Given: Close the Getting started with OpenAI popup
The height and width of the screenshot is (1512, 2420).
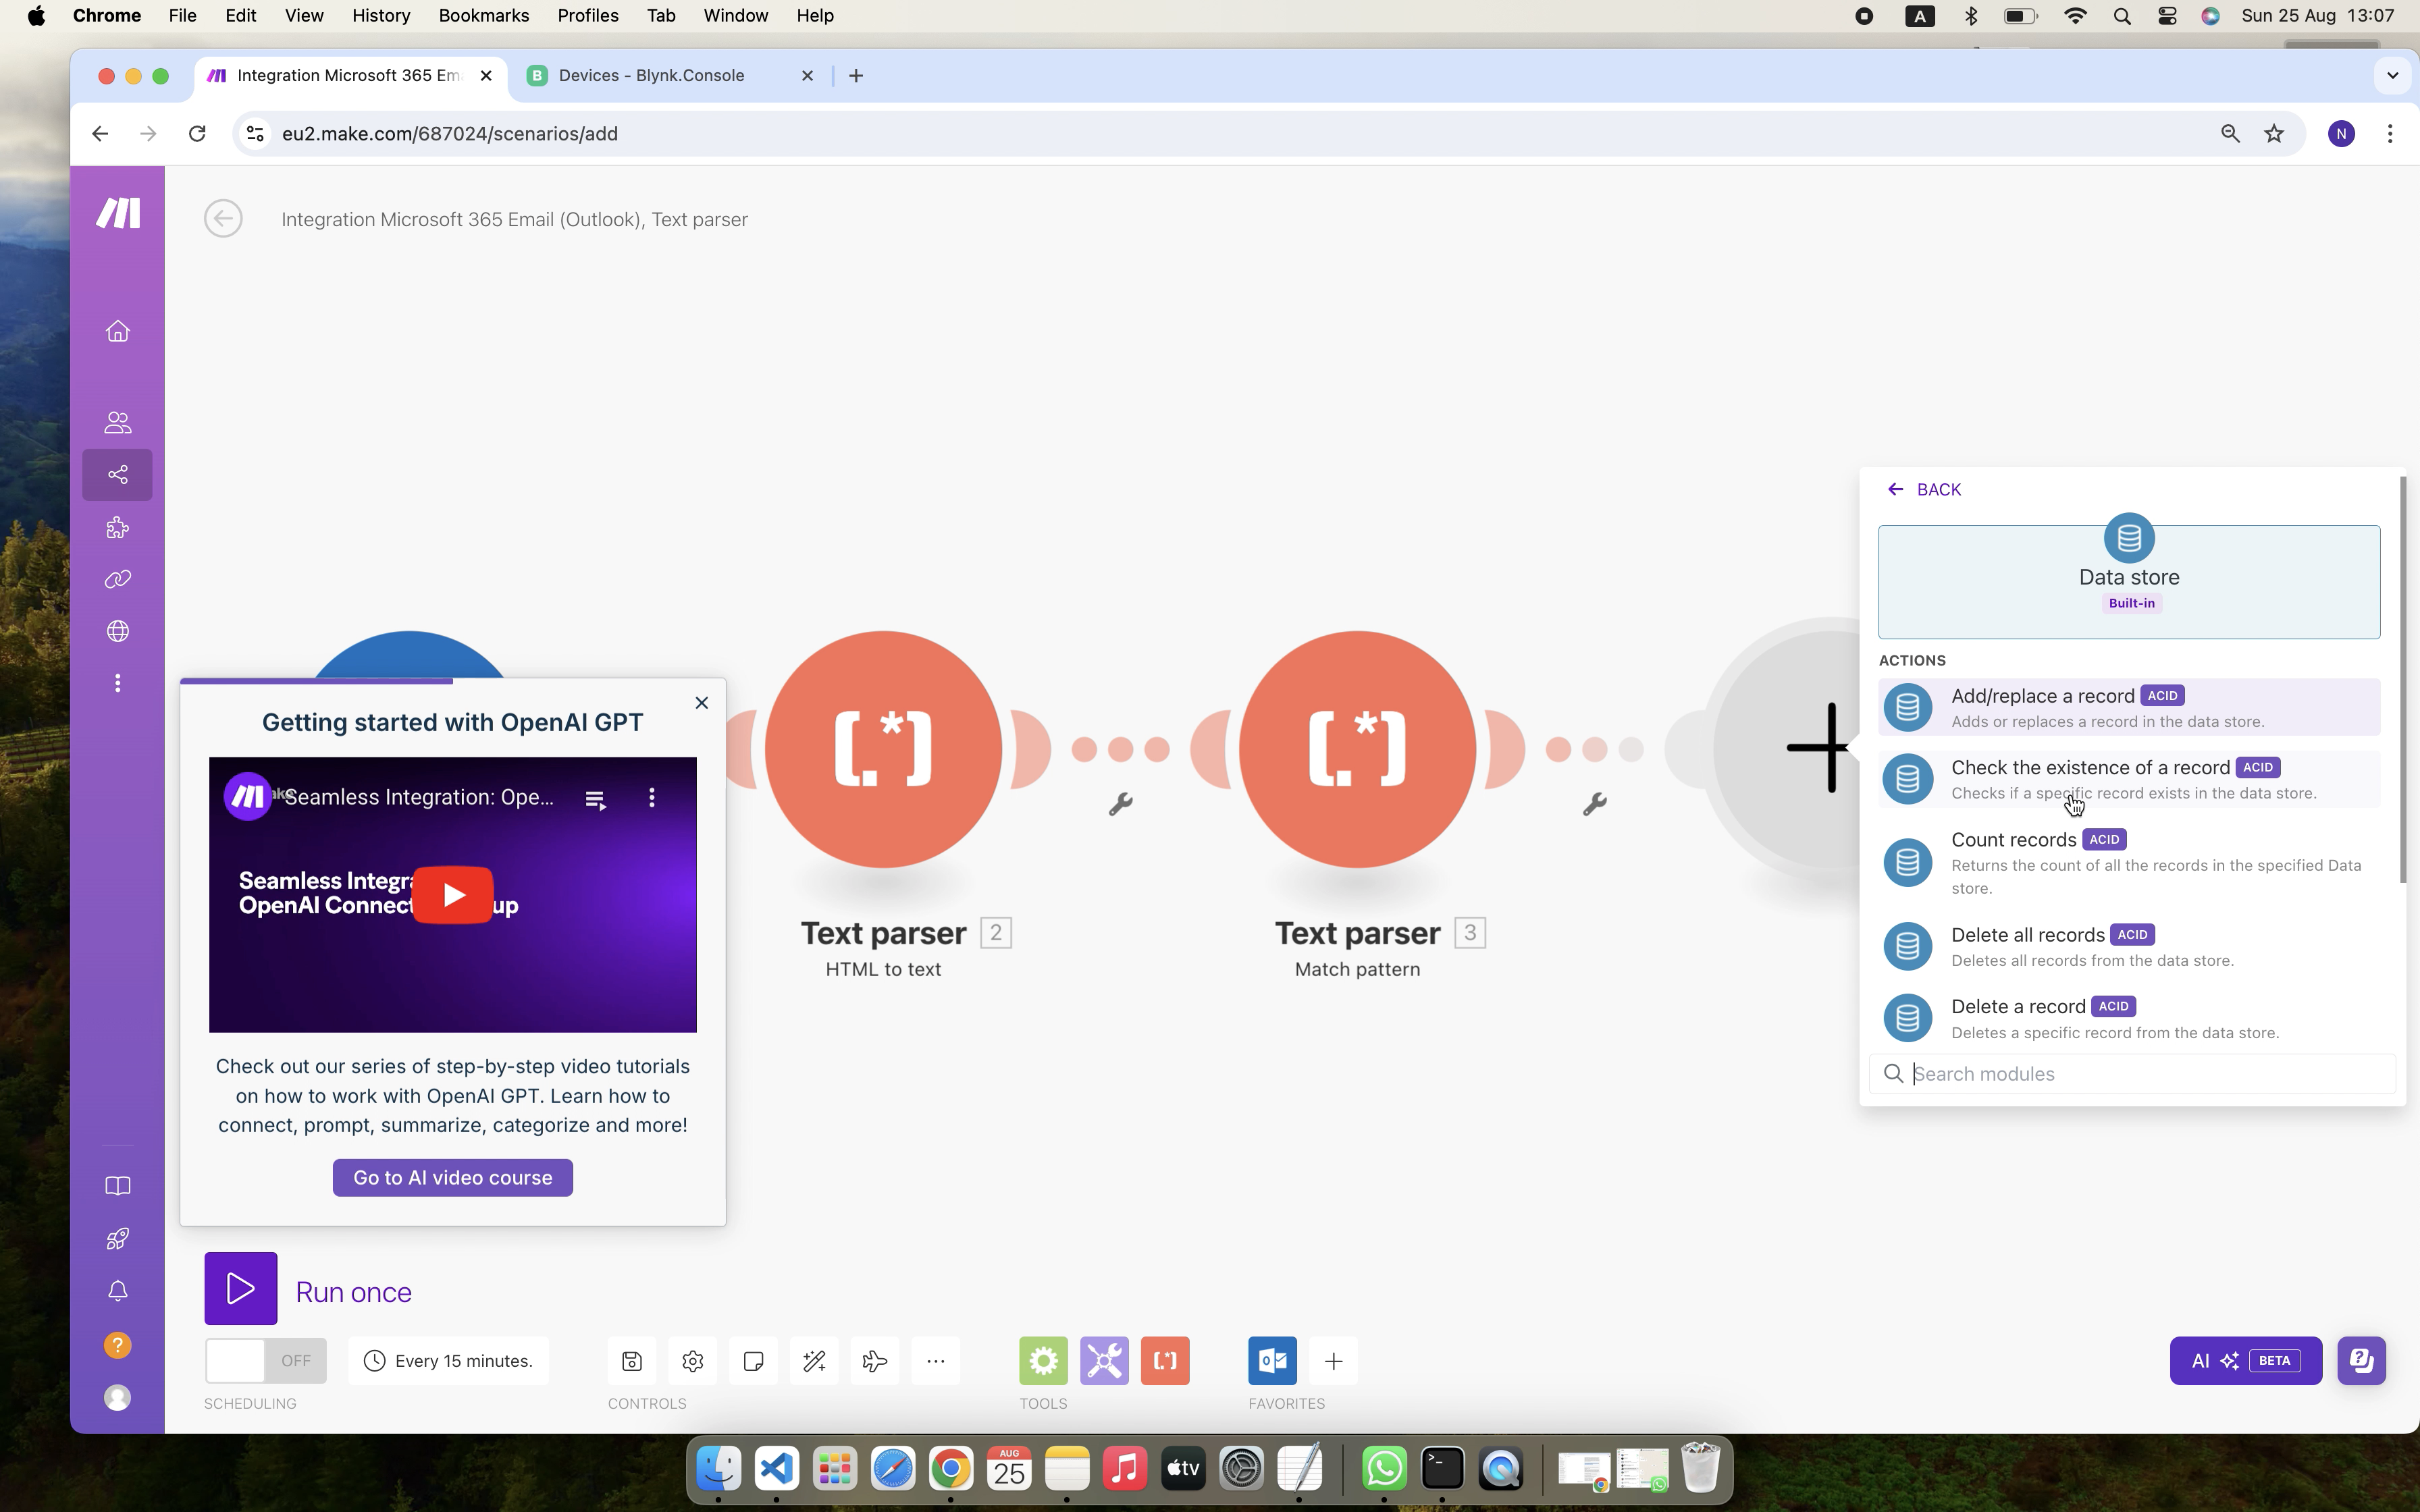Looking at the screenshot, I should click(x=702, y=703).
